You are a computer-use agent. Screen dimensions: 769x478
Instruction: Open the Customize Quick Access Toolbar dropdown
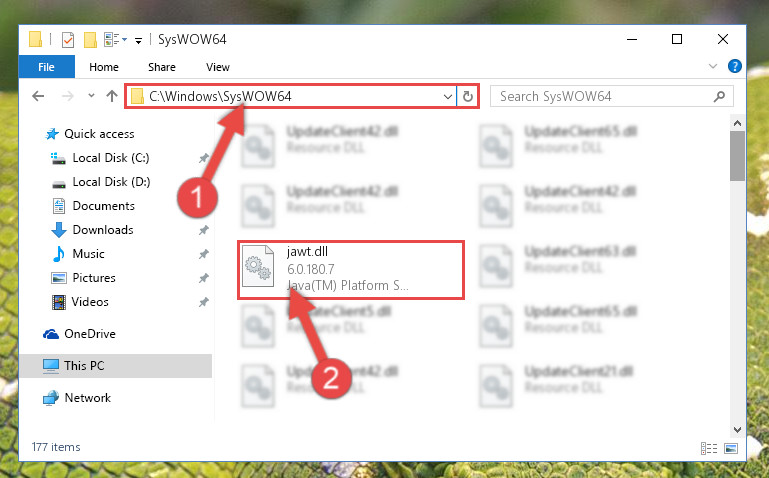pyautogui.click(x=139, y=41)
